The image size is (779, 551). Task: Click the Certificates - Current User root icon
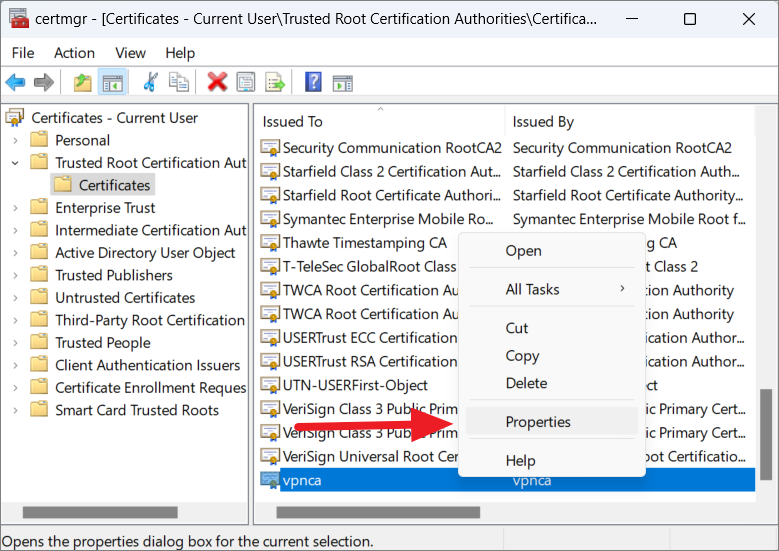(x=15, y=118)
